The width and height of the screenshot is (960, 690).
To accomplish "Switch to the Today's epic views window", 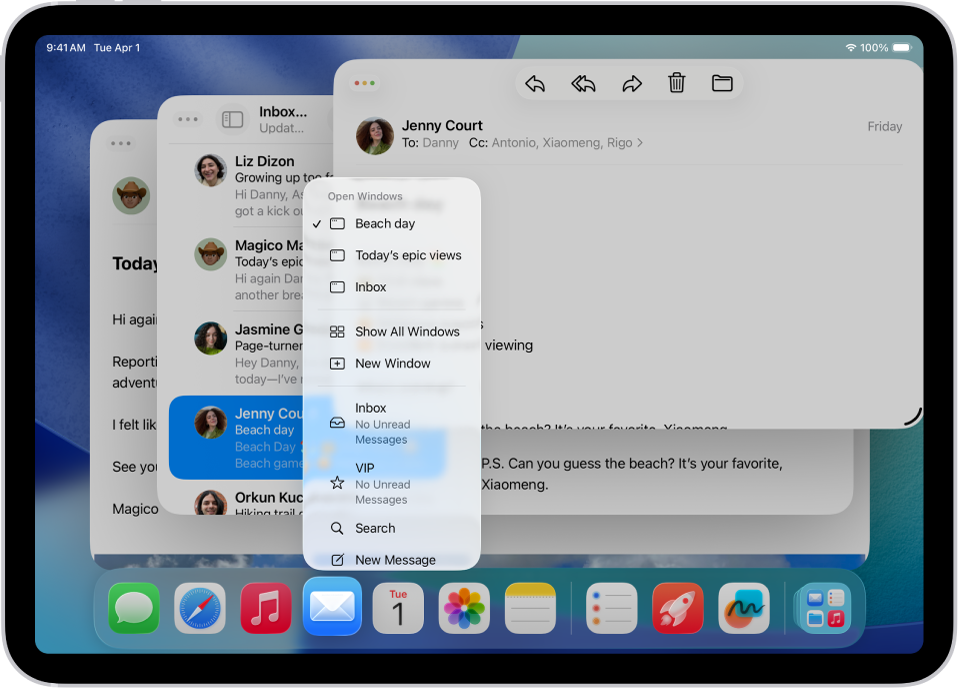I will [408, 255].
